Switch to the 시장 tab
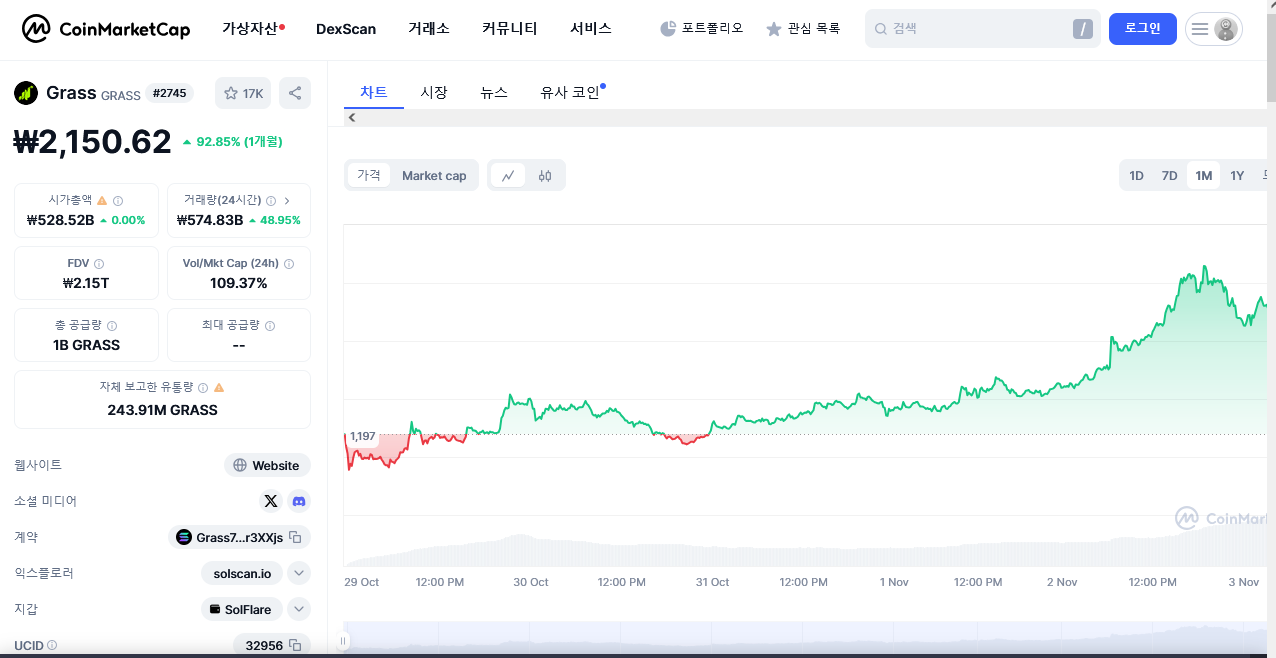 pyautogui.click(x=434, y=92)
